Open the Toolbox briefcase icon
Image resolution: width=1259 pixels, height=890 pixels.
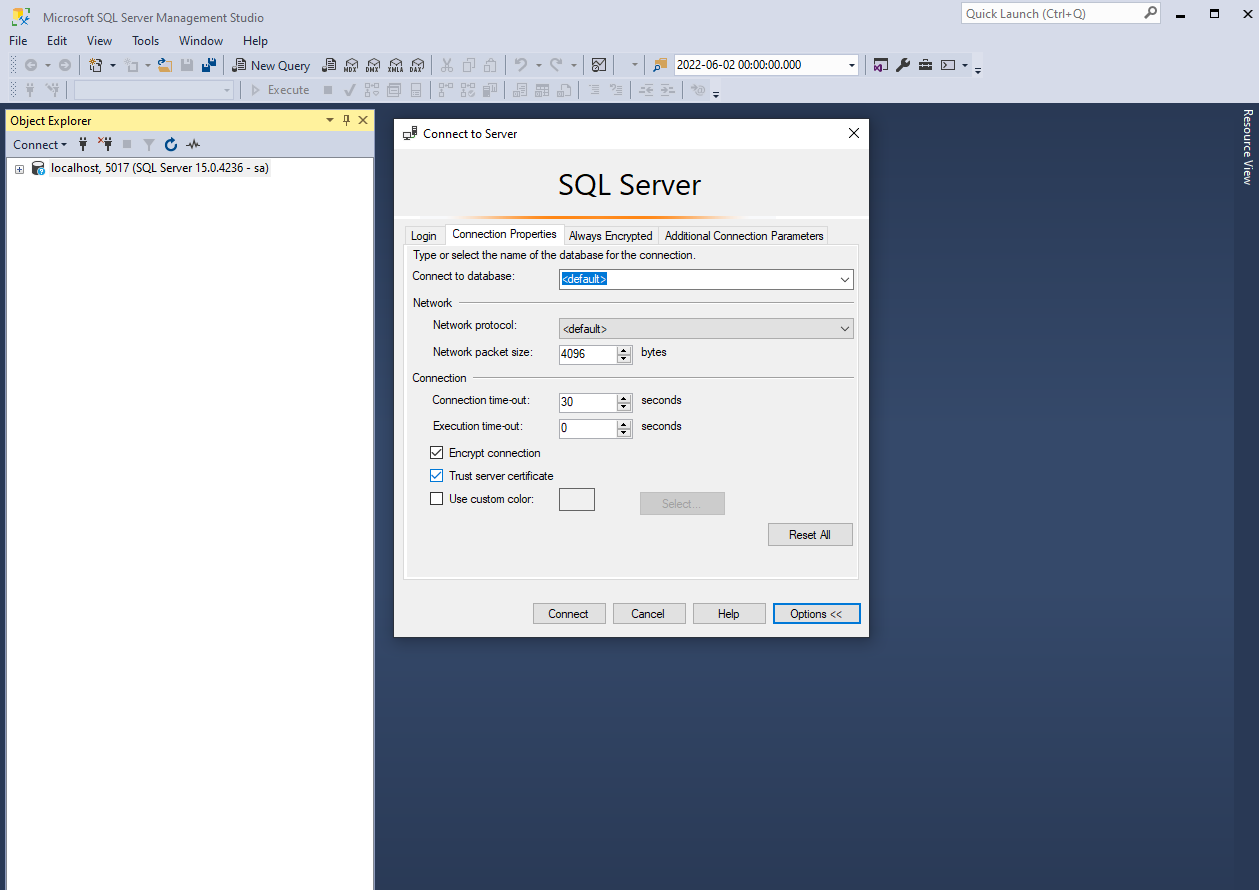coord(925,65)
